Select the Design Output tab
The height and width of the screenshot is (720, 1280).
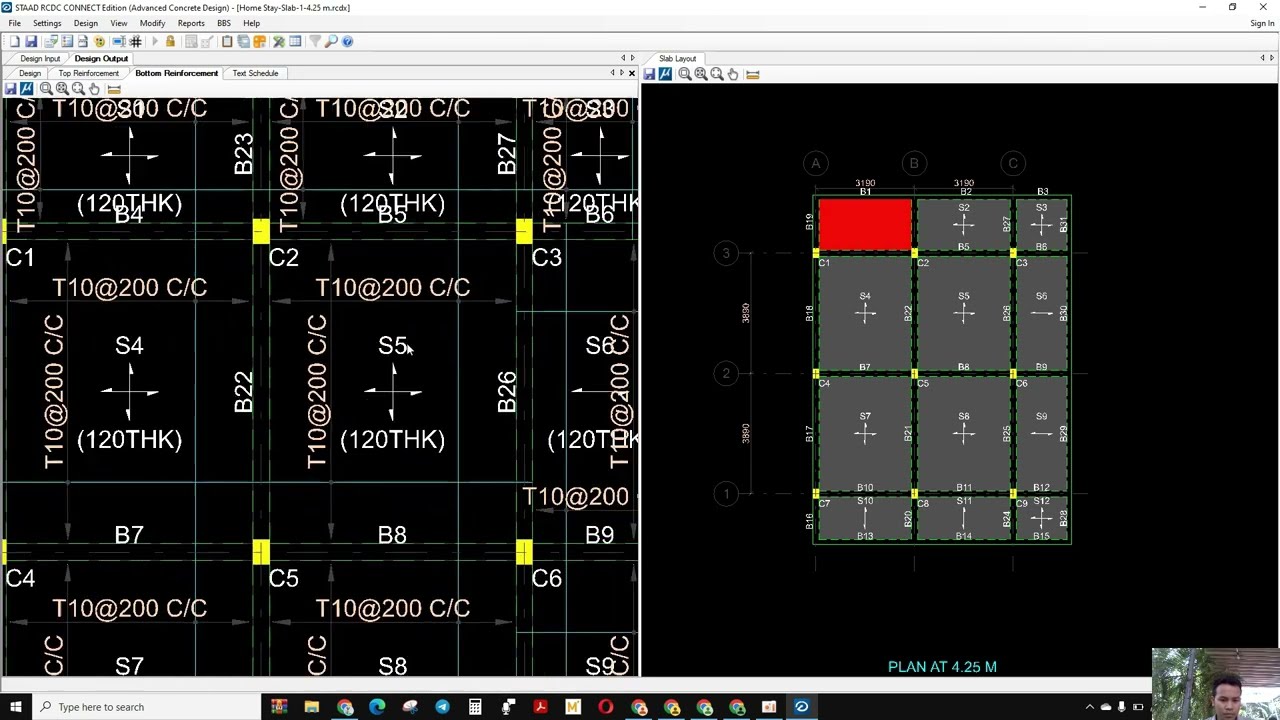(x=101, y=58)
